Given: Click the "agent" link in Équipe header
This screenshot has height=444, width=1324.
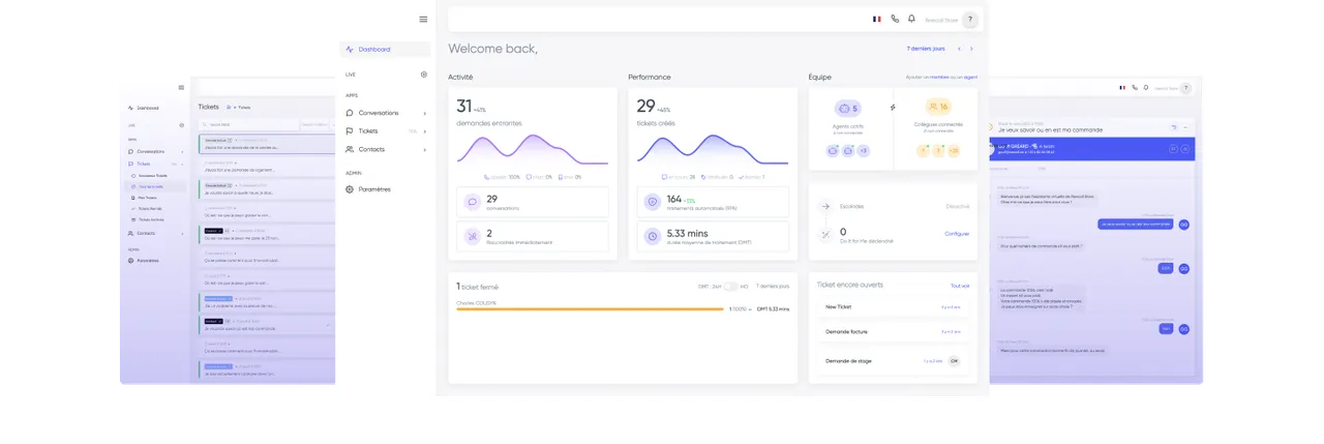Looking at the screenshot, I should click(x=970, y=77).
